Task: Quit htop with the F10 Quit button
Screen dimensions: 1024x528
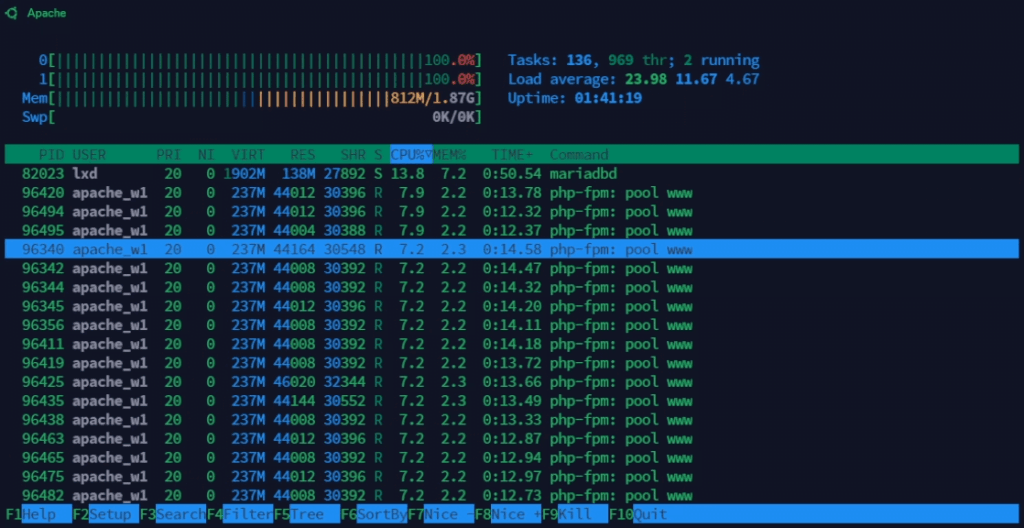Action: pyautogui.click(x=639, y=514)
